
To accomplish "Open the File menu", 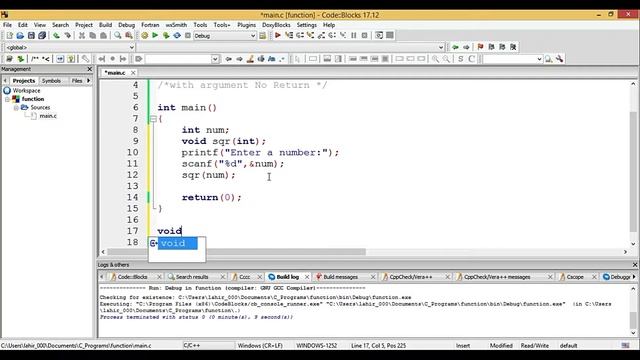I will [7, 25].
